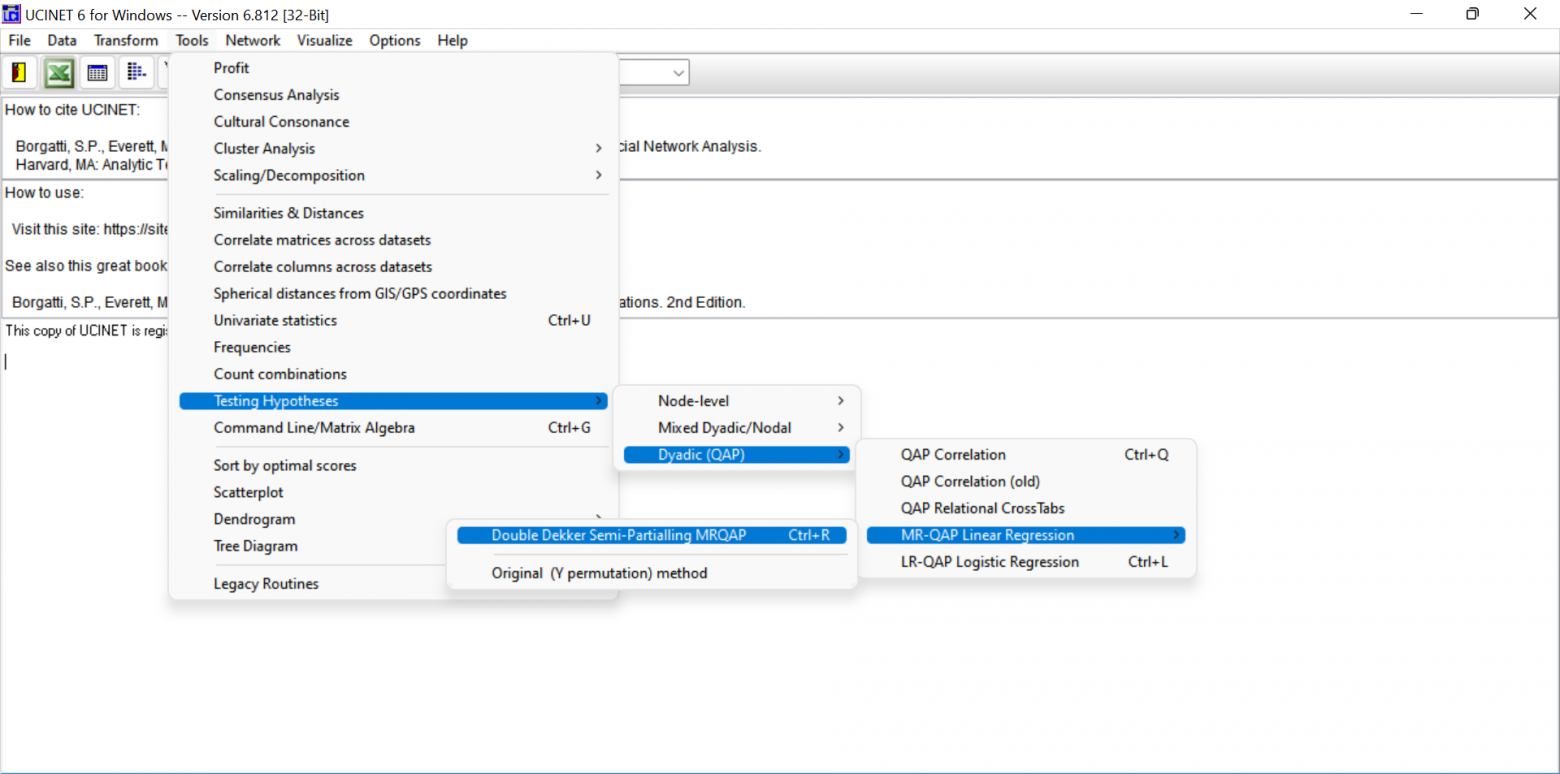1560x774 pixels.
Task: Choose QAP Relational CrossTabs
Action: click(1026, 509)
